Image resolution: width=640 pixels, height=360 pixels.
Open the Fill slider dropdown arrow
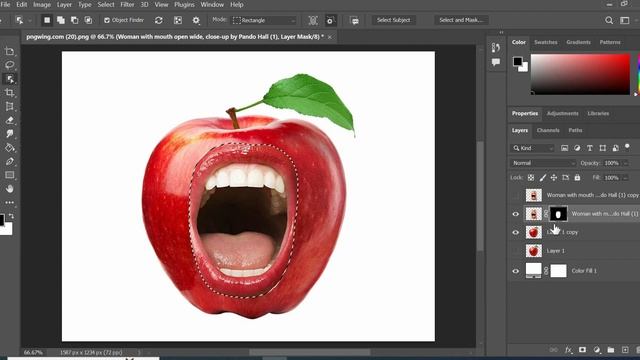pos(625,178)
